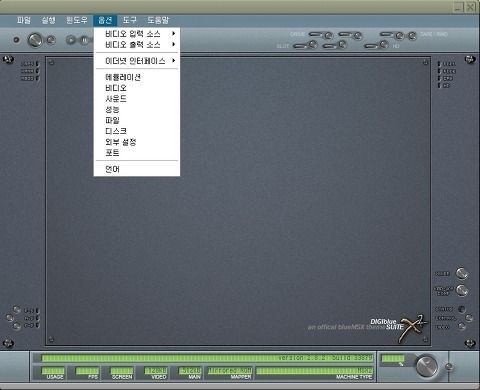The height and width of the screenshot is (390, 480).
Task: Click the tape knob left of the rewind knob
Action: coord(399,35)
